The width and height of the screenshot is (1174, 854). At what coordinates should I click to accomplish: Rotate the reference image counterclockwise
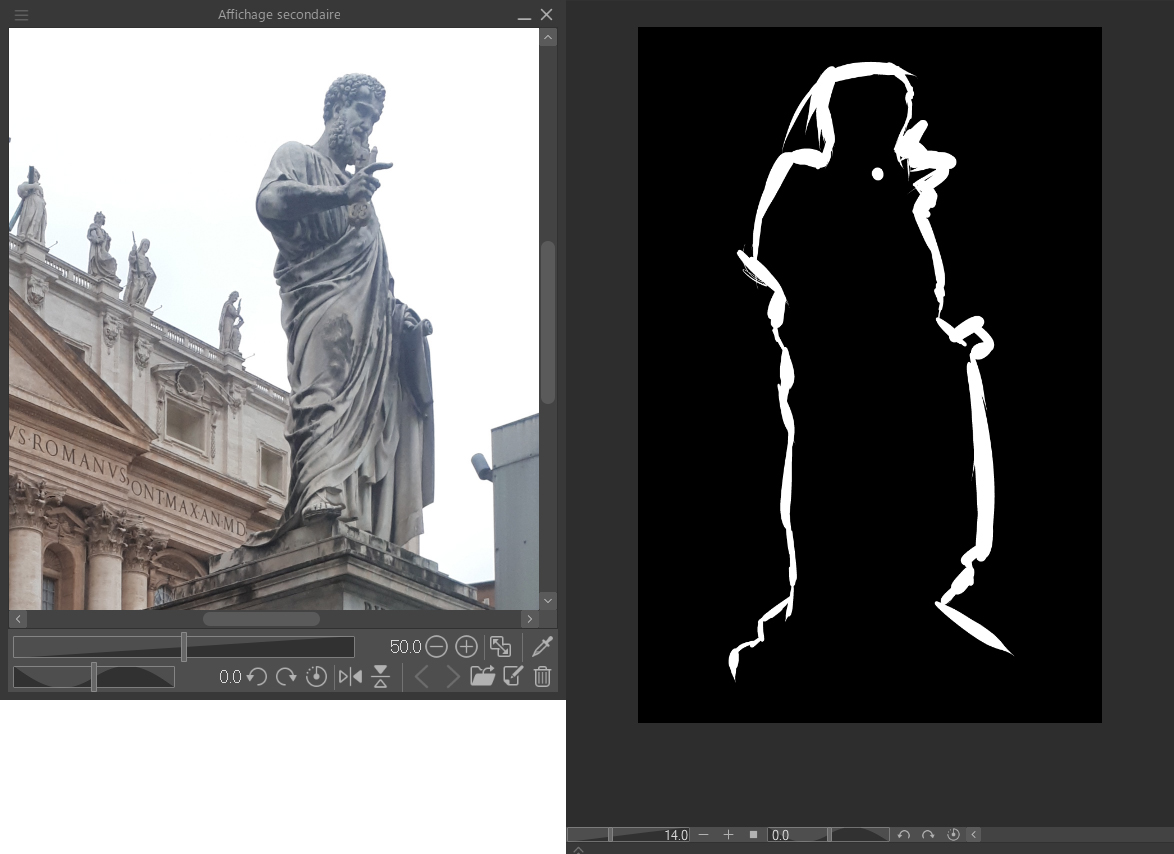[x=257, y=677]
